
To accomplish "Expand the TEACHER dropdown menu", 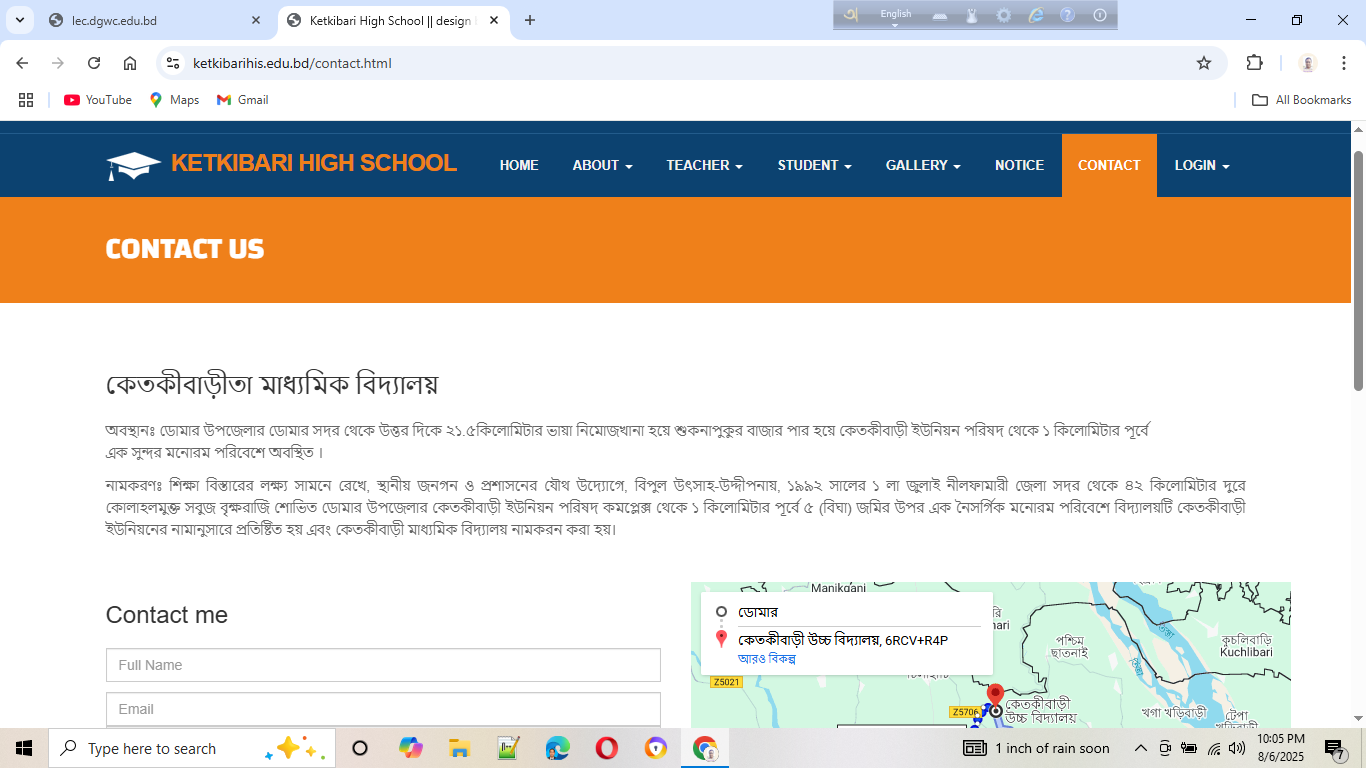I will click(x=704, y=165).
